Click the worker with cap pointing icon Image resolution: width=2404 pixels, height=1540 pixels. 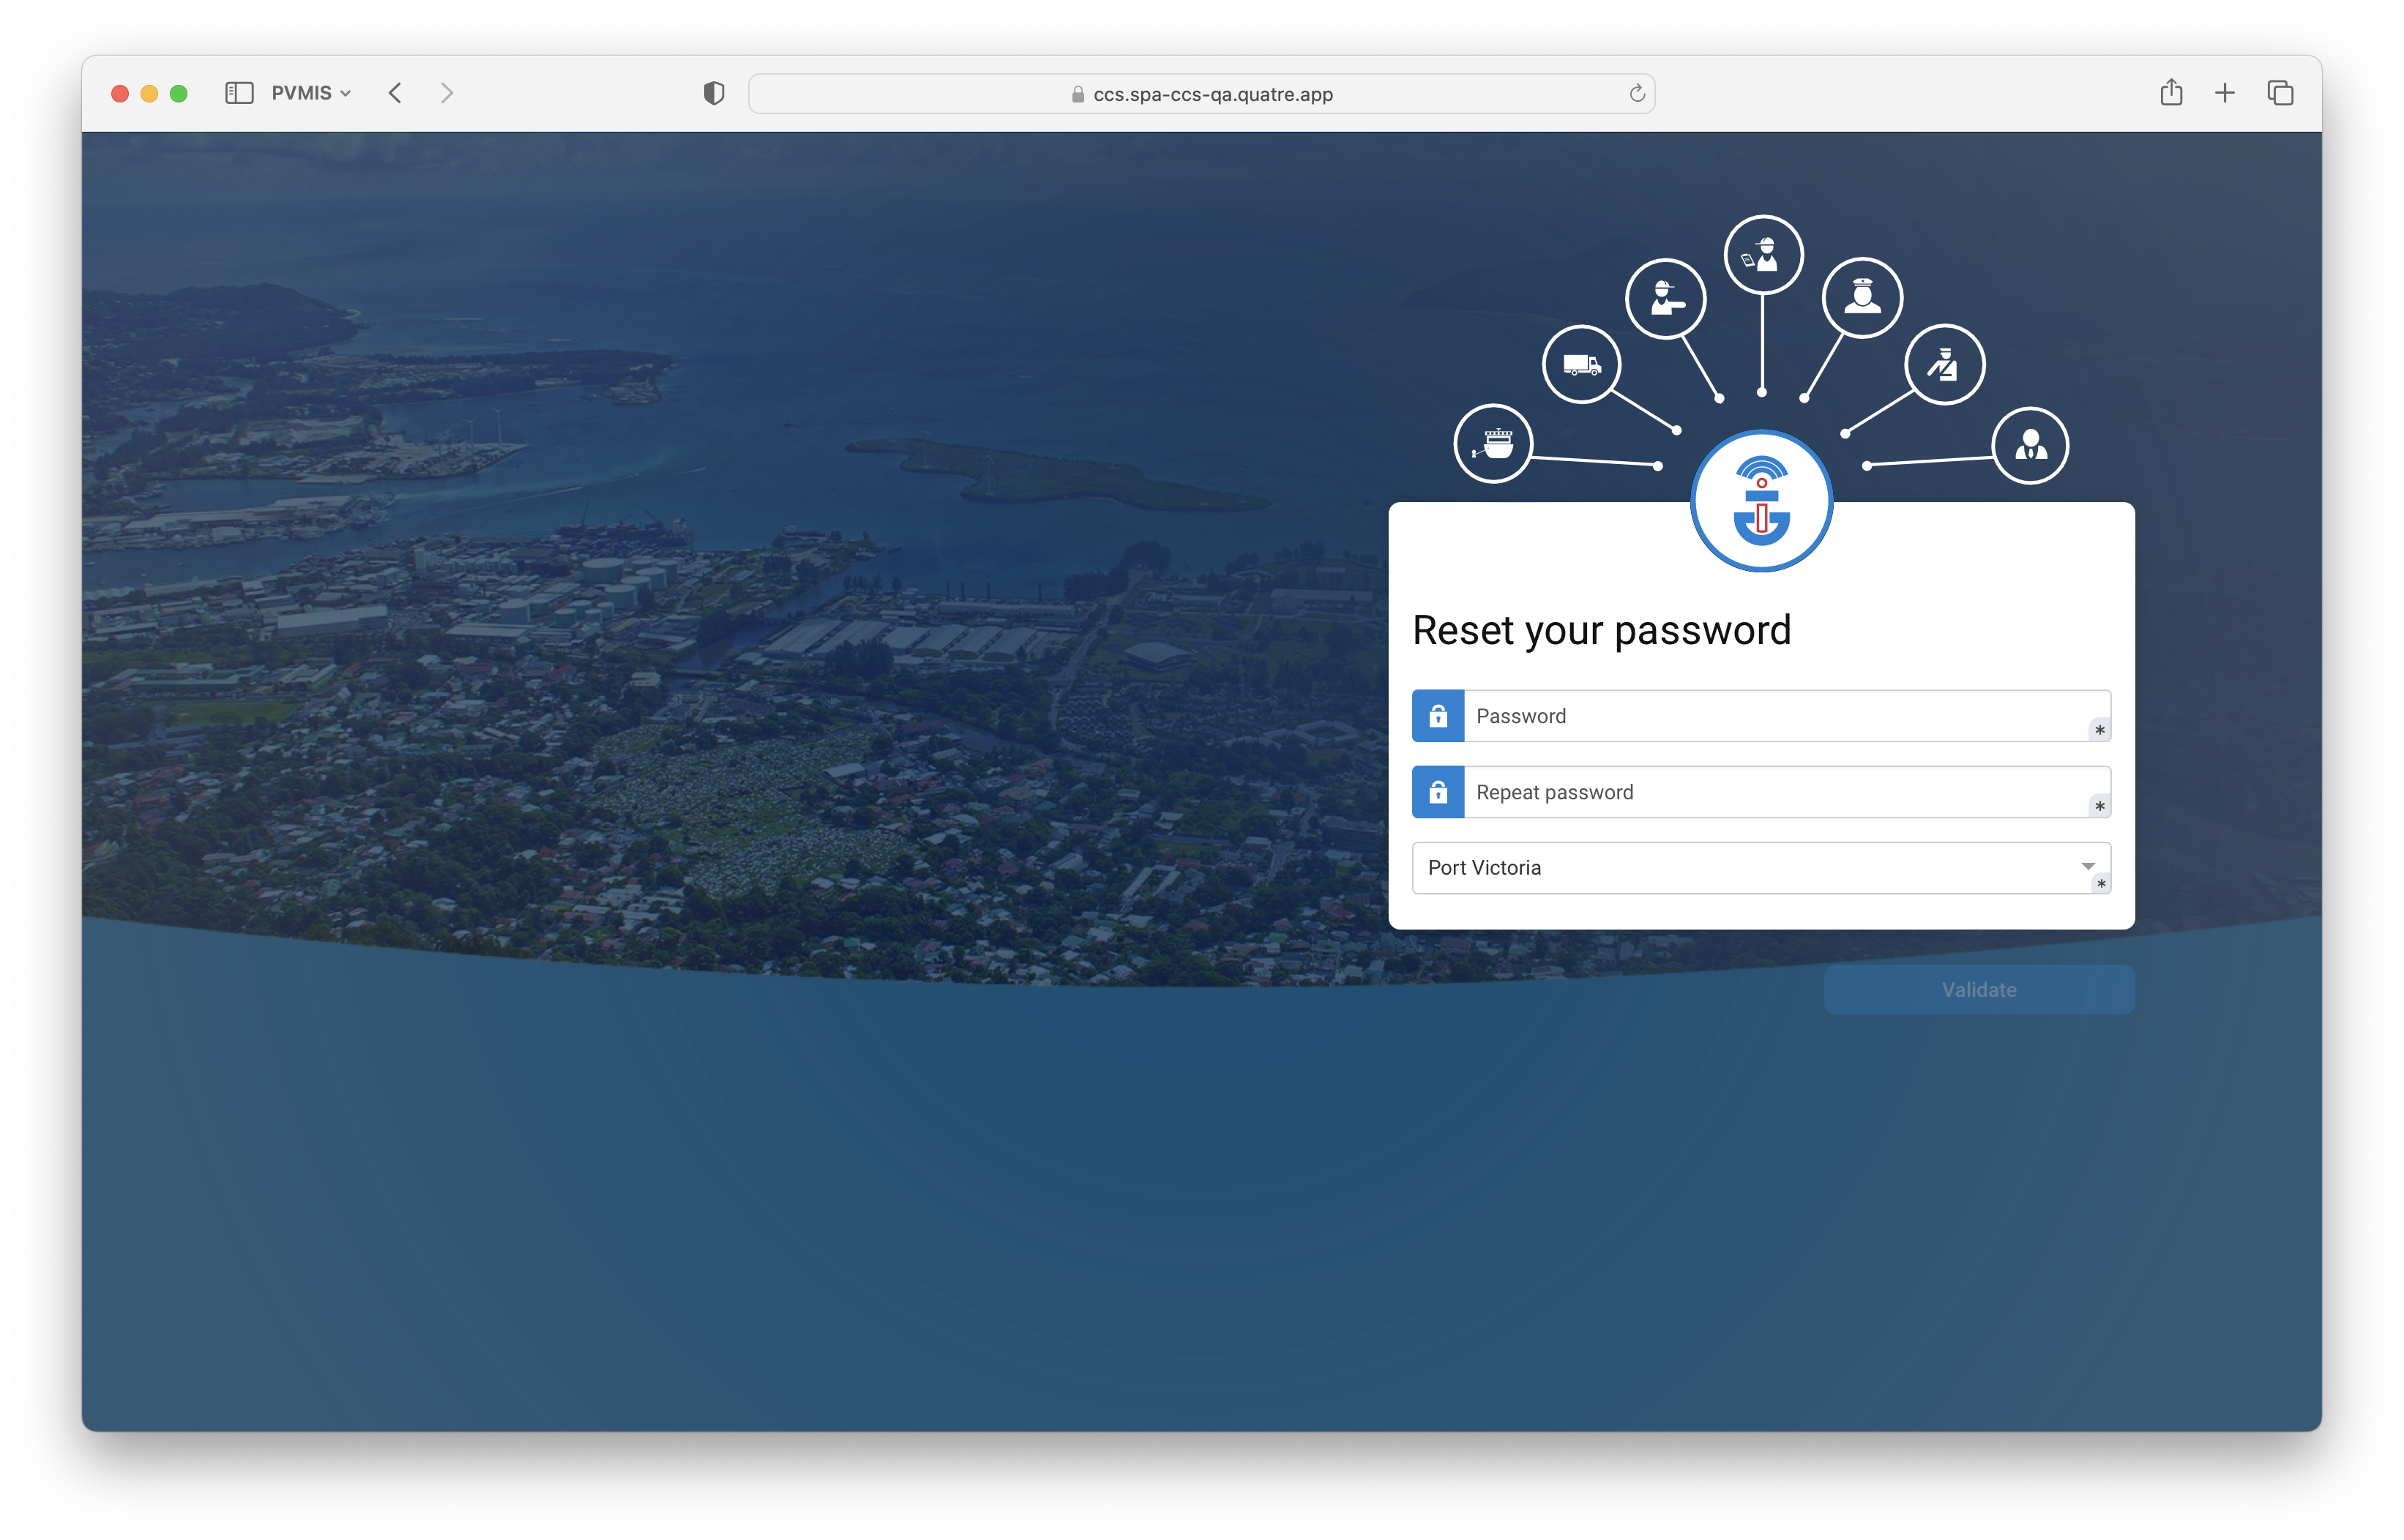1665,298
